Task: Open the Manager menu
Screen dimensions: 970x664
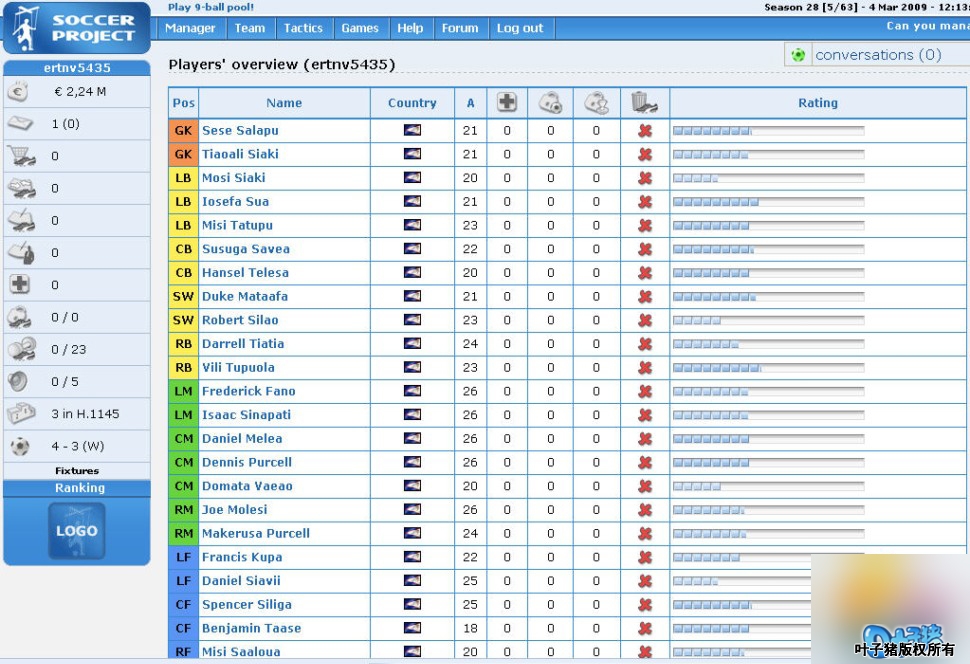Action: point(190,28)
